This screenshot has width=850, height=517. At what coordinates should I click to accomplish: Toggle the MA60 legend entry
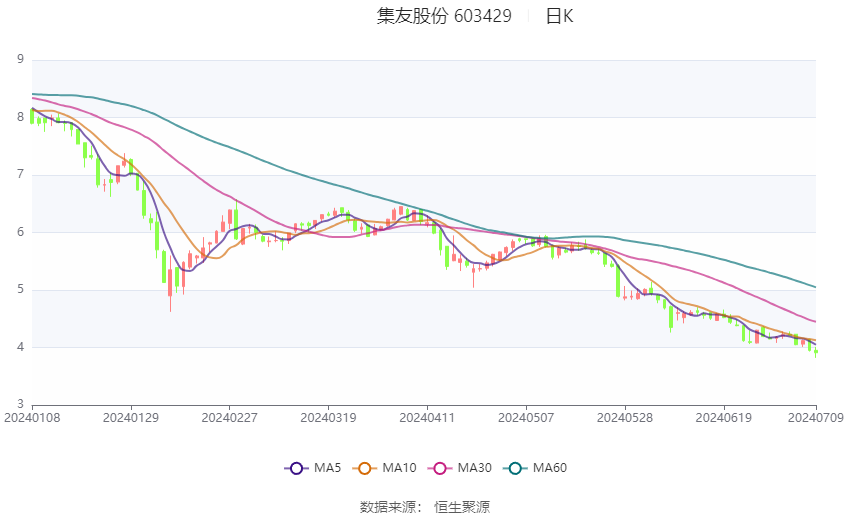(x=535, y=468)
